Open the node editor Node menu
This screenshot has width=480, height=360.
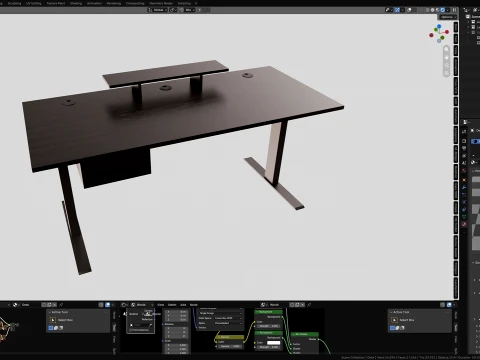[194, 305]
